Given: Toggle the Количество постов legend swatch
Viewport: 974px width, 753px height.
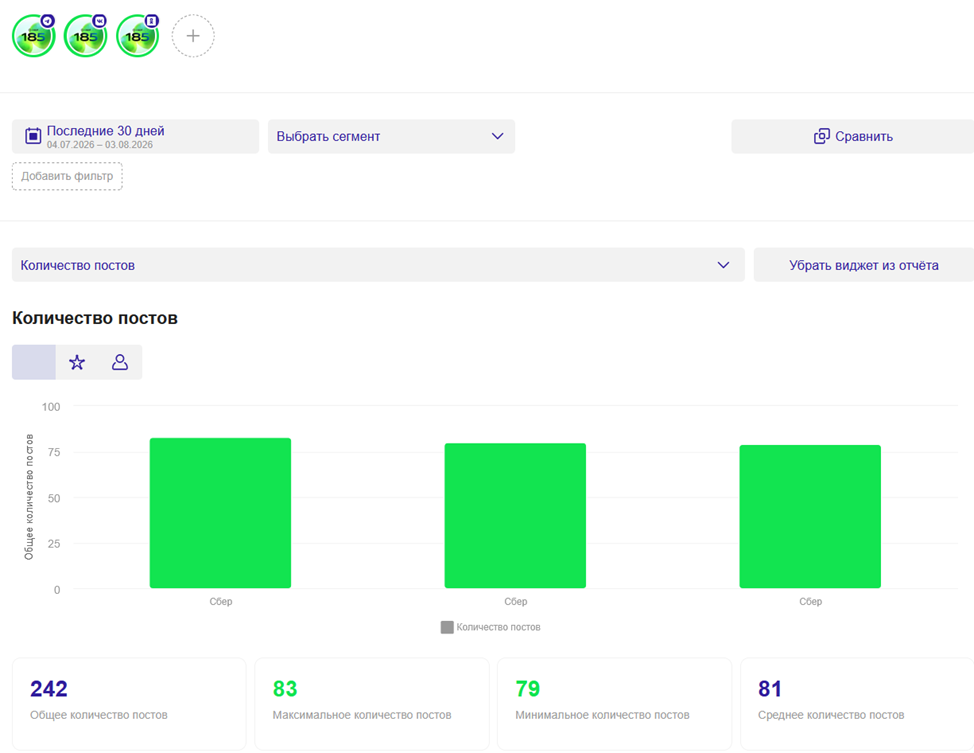Looking at the screenshot, I should click(x=447, y=627).
